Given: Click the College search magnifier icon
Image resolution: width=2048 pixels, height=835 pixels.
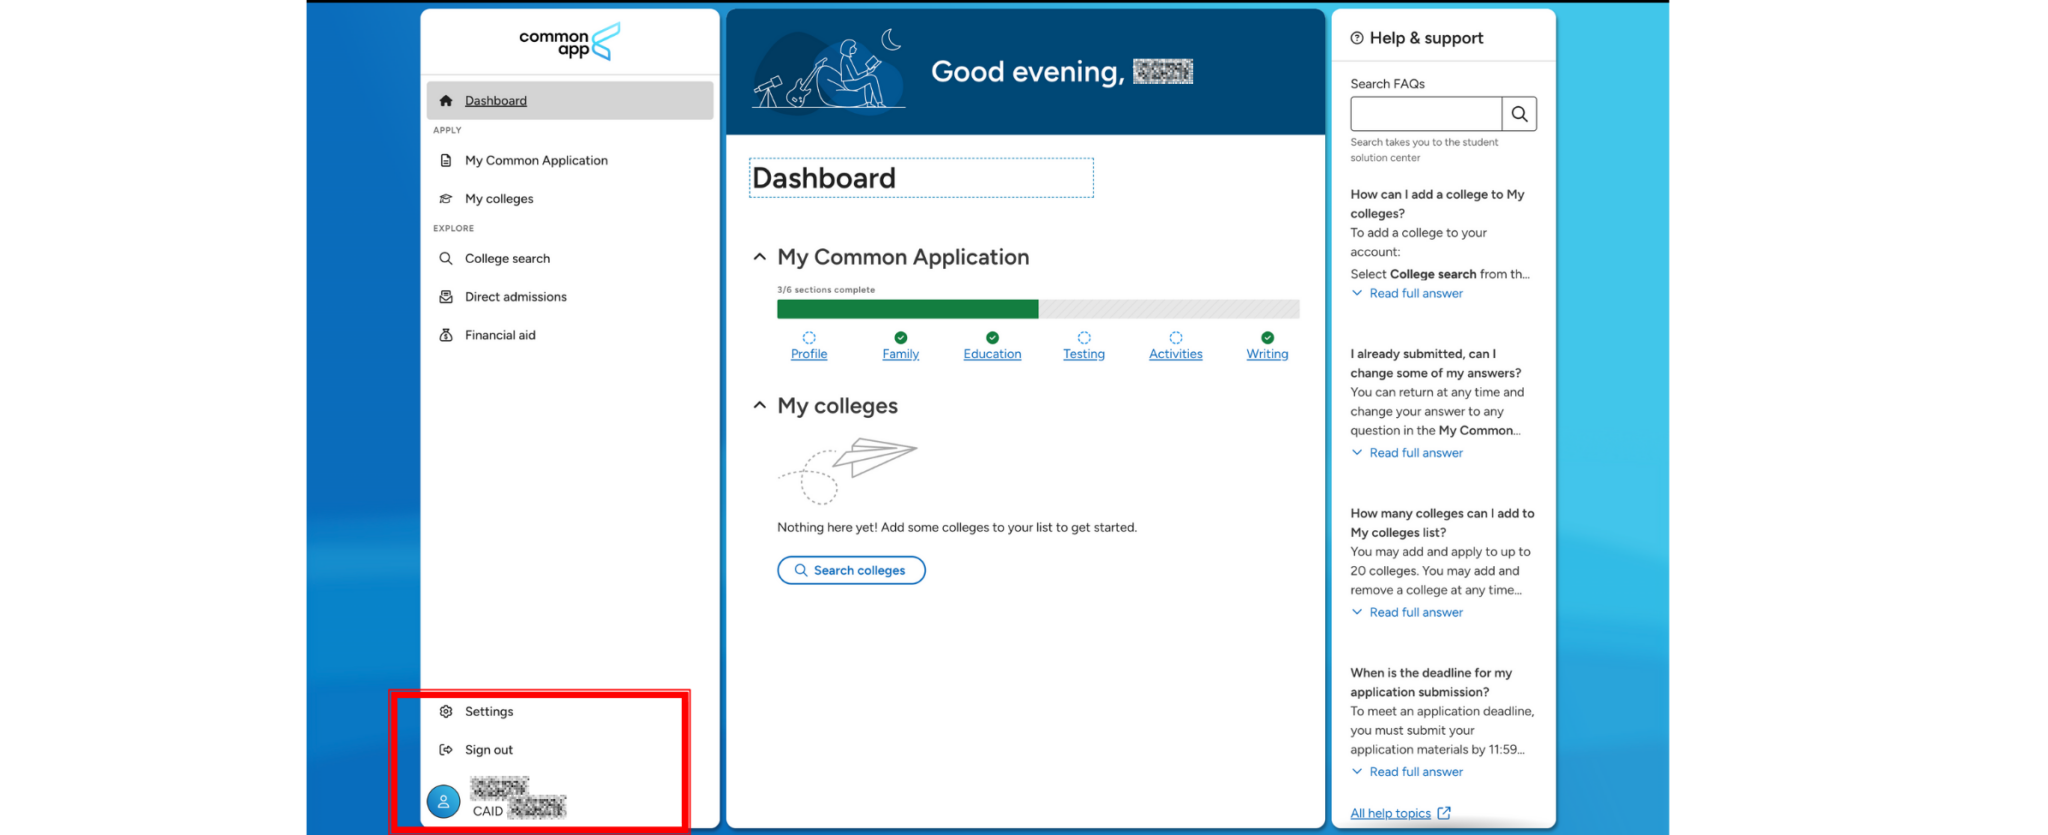Looking at the screenshot, I should pyautogui.click(x=446, y=258).
